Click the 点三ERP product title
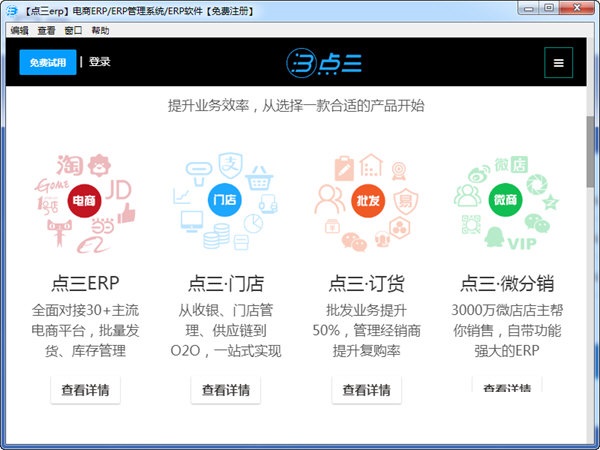This screenshot has width=600, height=450. point(85,284)
